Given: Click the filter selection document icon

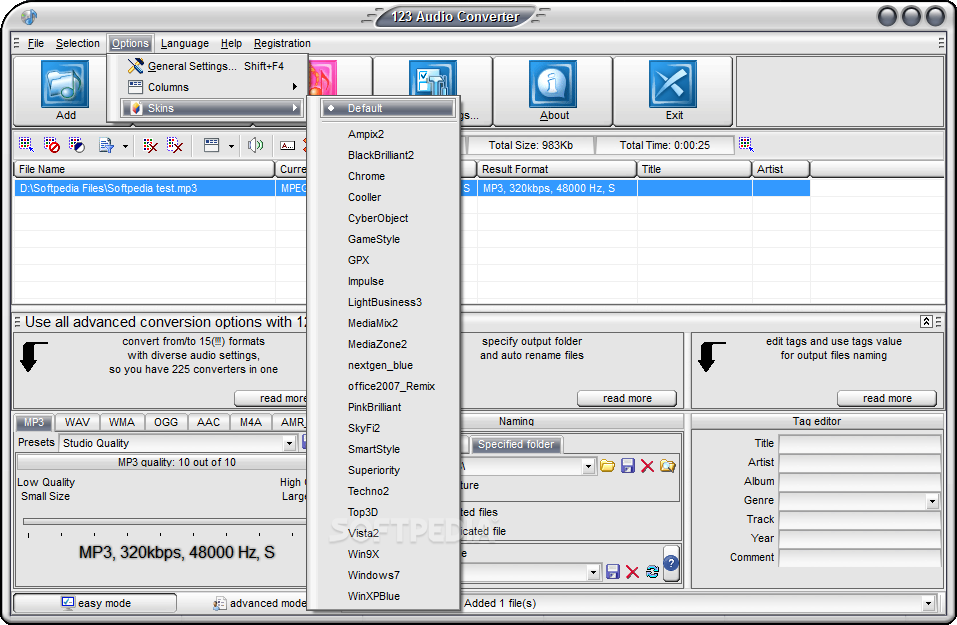Looking at the screenshot, I should [106, 145].
